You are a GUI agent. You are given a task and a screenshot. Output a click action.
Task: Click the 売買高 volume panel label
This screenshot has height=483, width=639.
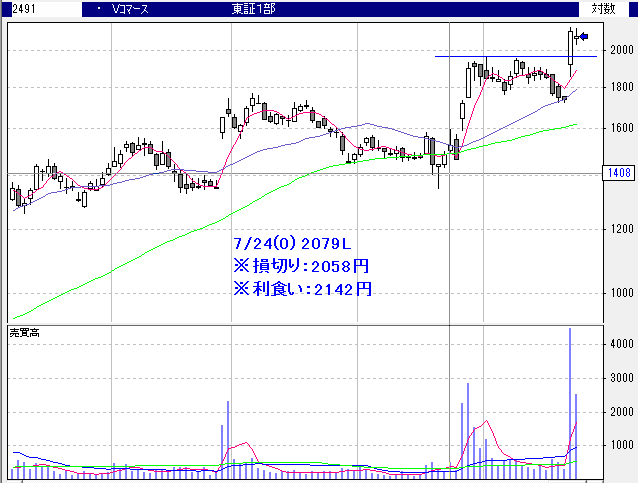point(22,331)
